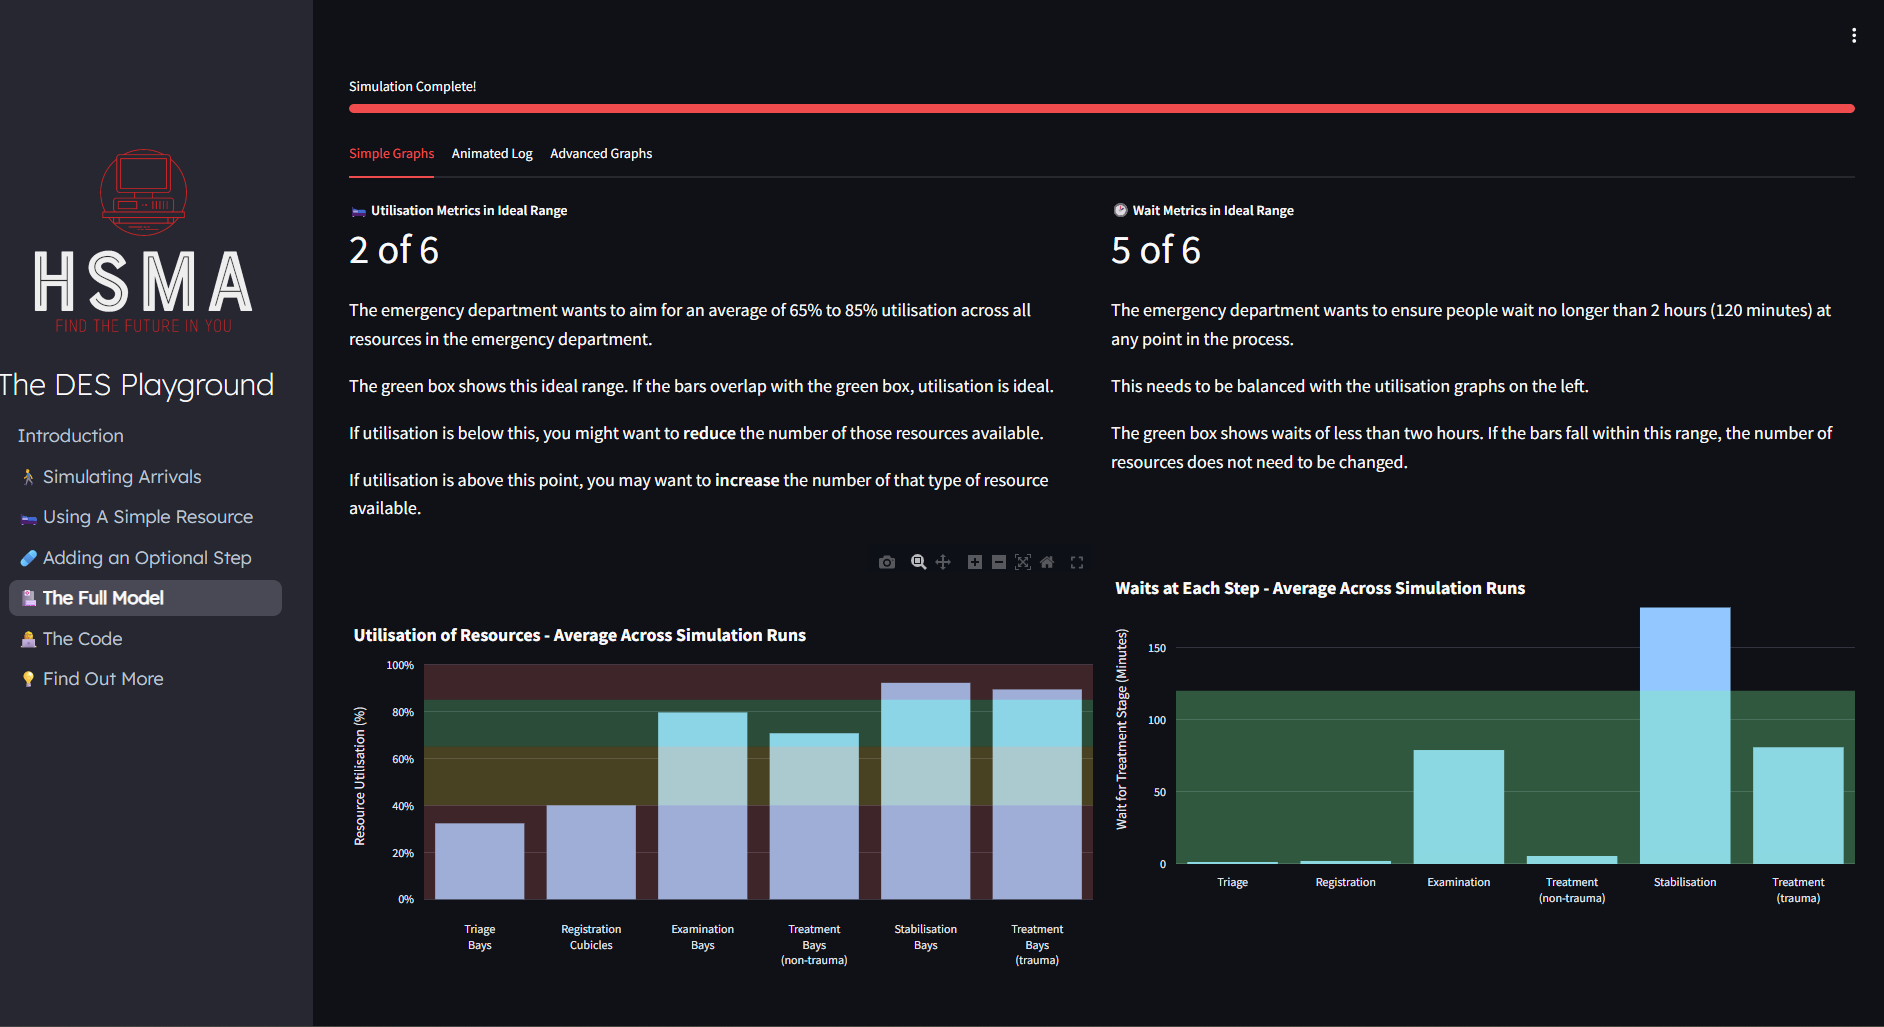This screenshot has width=1884, height=1027.
Task: Zoom in using the chart plus icon
Action: 974,563
